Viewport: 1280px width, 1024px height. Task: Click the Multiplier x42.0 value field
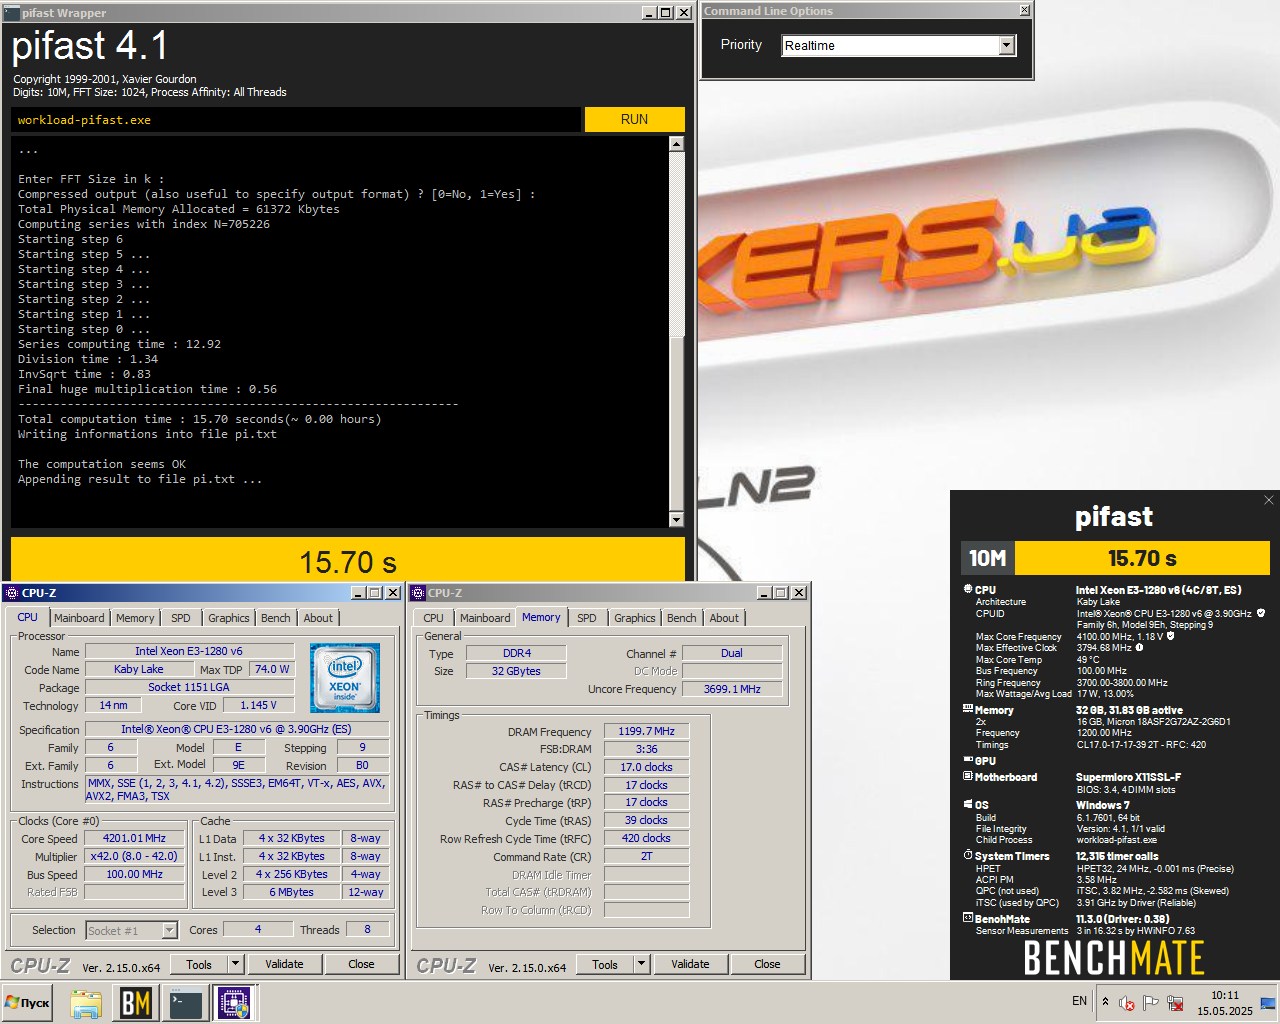point(135,856)
